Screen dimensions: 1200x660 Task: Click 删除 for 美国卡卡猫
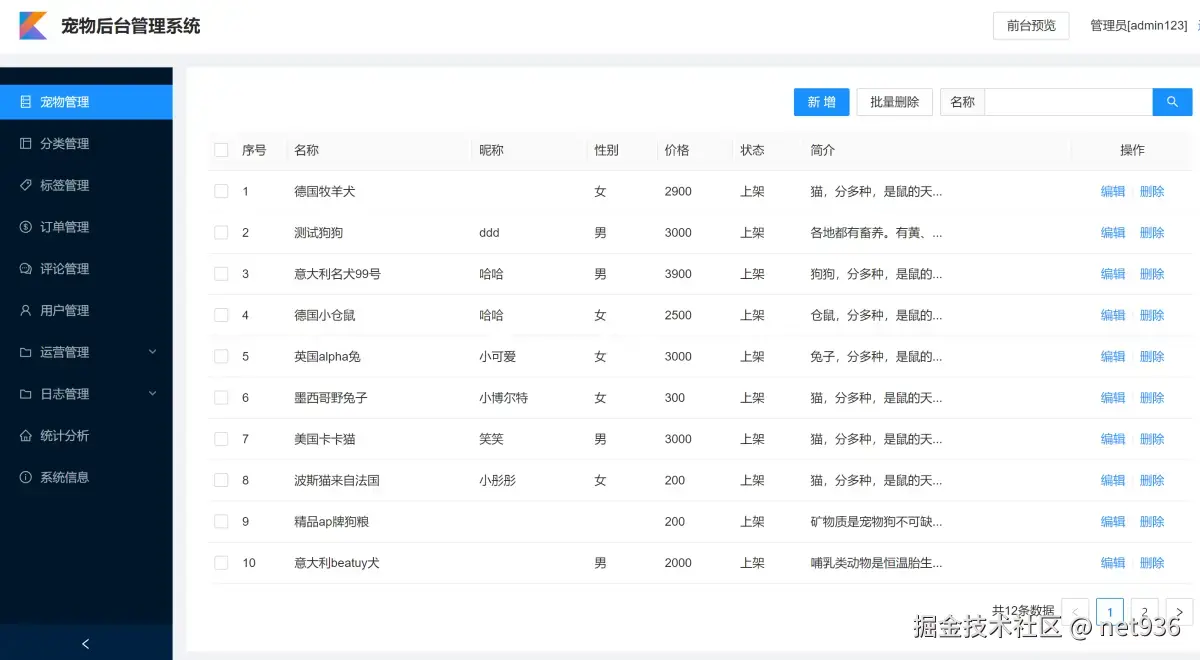point(1152,439)
